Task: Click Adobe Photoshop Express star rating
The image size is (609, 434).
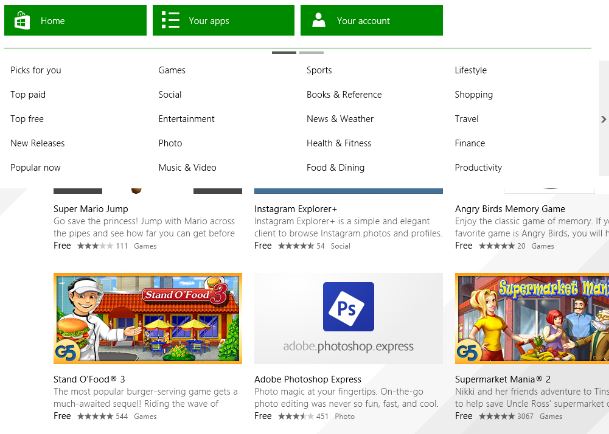Action: [296, 416]
